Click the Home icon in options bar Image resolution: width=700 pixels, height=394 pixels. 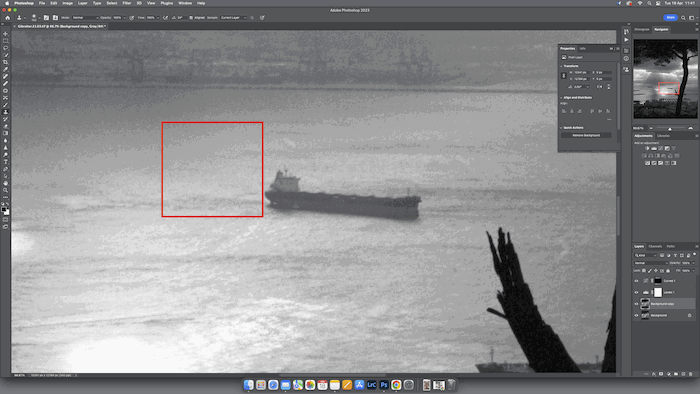[8, 18]
